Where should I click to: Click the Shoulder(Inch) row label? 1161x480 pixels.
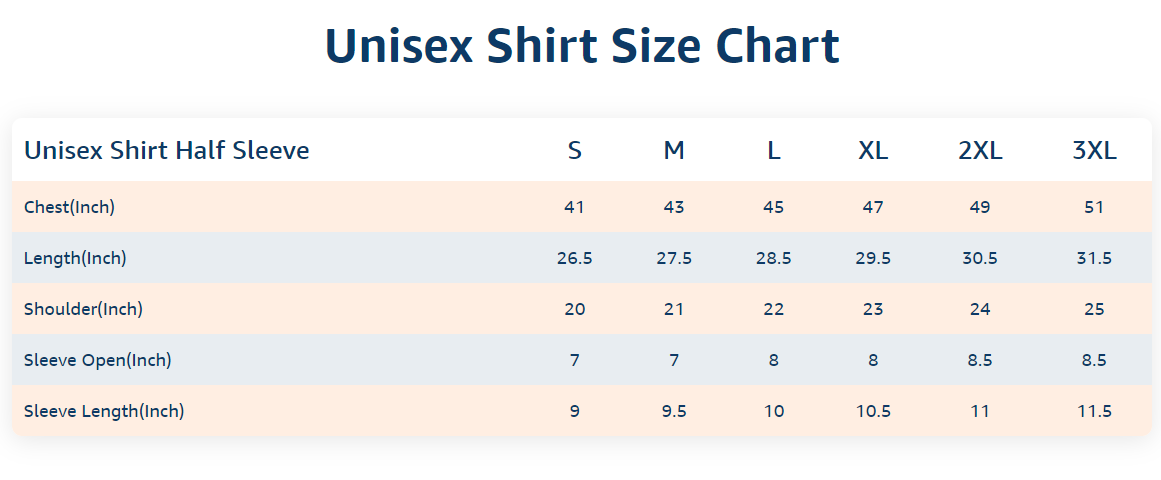[x=83, y=309]
